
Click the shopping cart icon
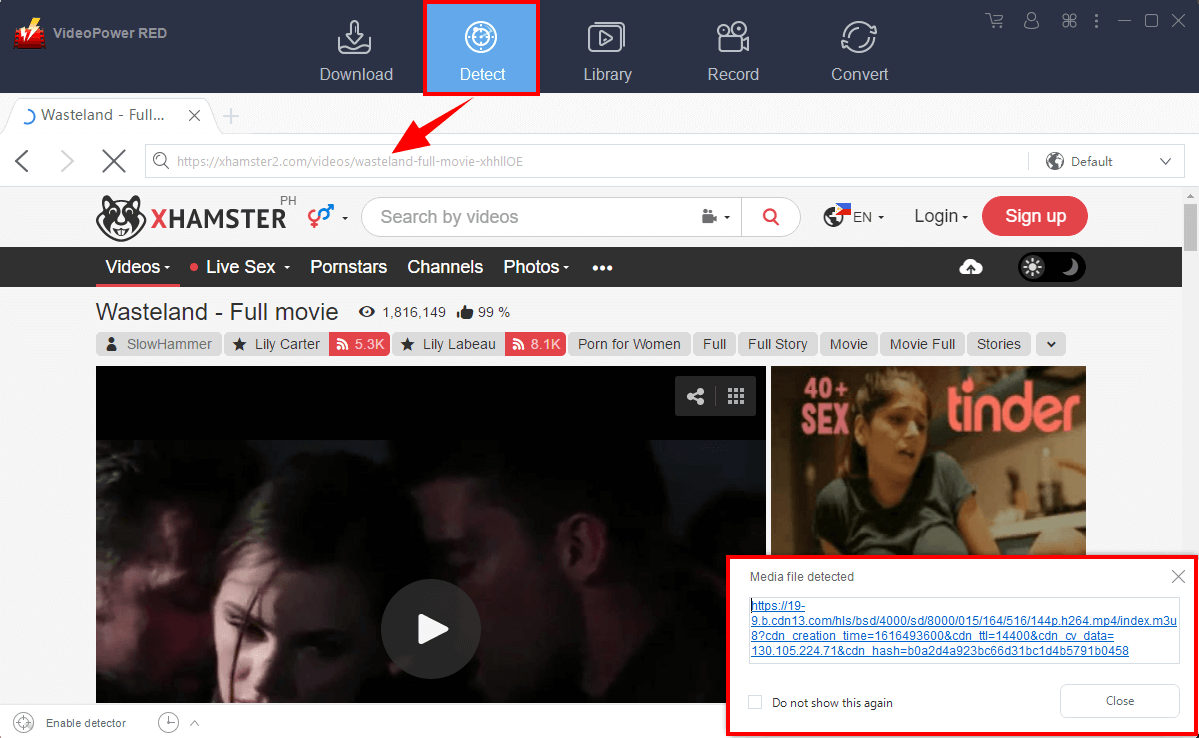pyautogui.click(x=994, y=21)
